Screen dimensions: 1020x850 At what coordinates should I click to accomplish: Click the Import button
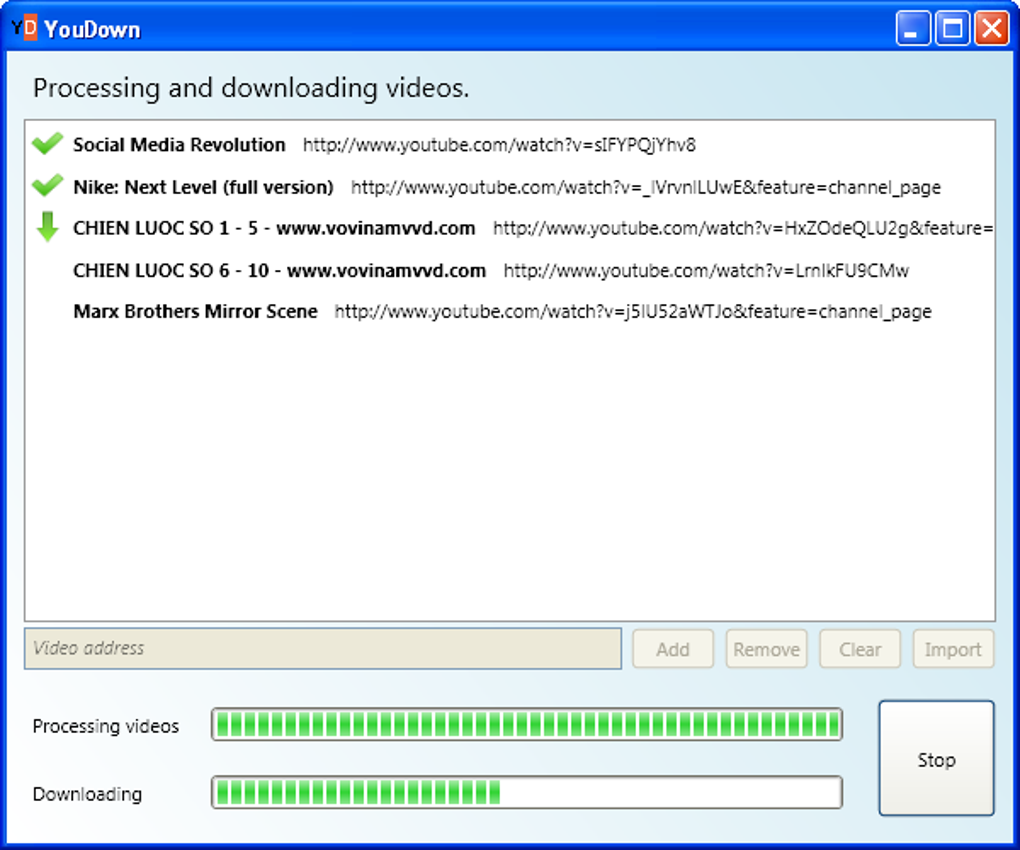coord(954,649)
